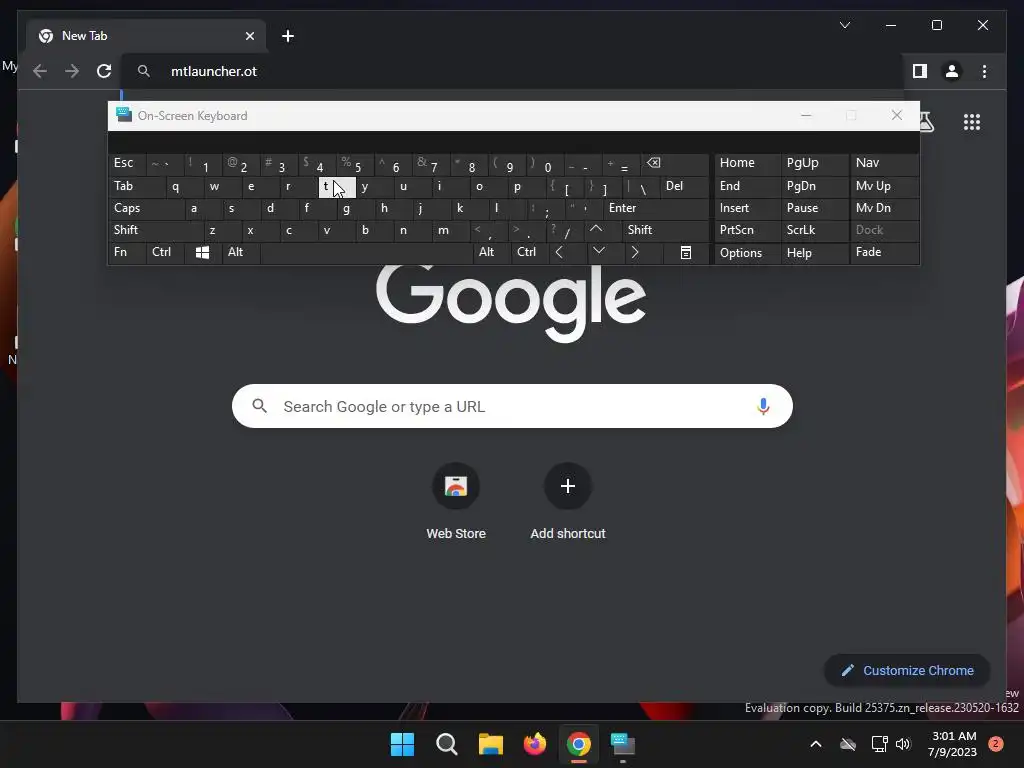Click the Fade key on keyboard
The image size is (1024, 768).
[884, 253]
